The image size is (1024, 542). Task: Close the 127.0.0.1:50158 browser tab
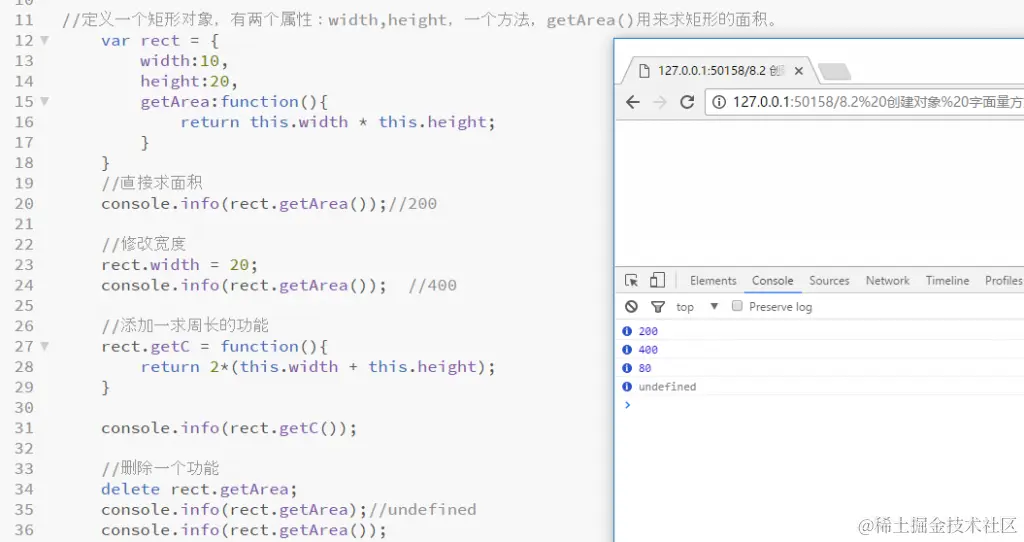click(798, 71)
